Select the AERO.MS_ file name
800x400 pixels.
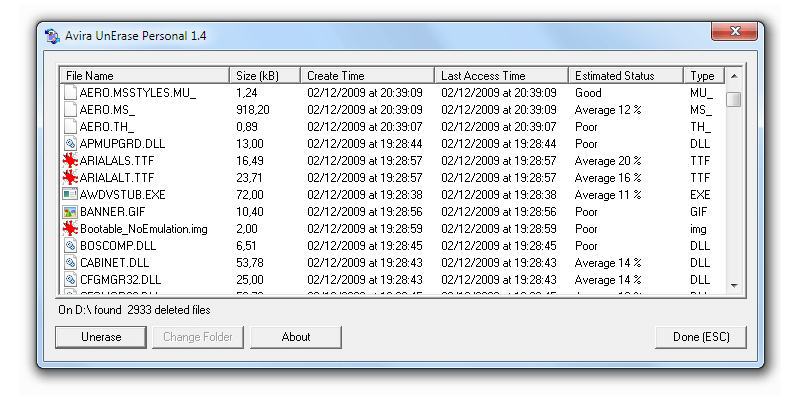(107, 110)
